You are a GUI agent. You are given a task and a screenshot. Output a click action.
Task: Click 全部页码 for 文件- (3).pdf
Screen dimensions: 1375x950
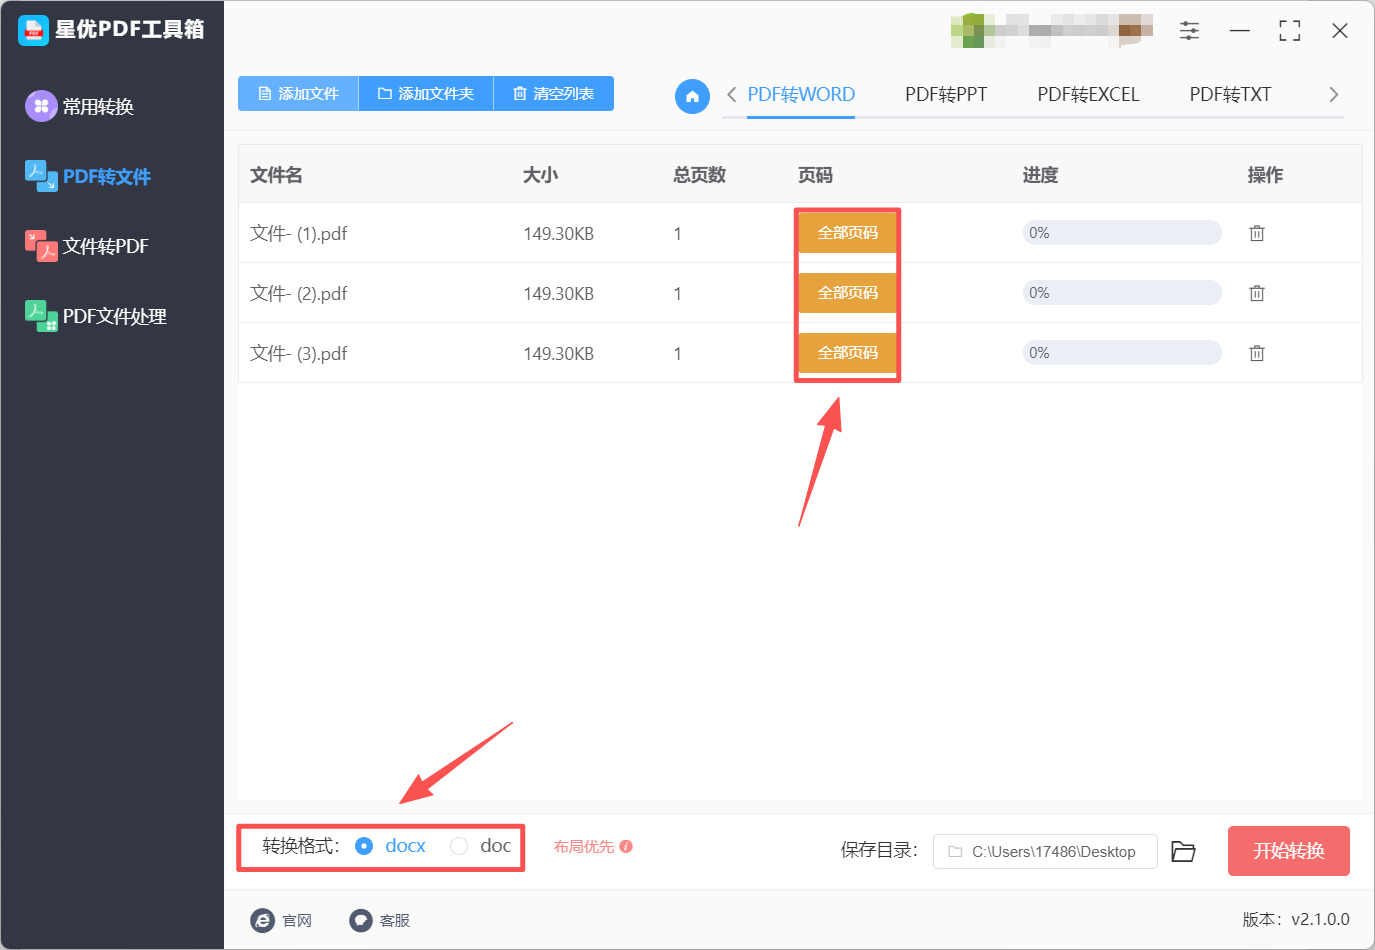(x=847, y=353)
